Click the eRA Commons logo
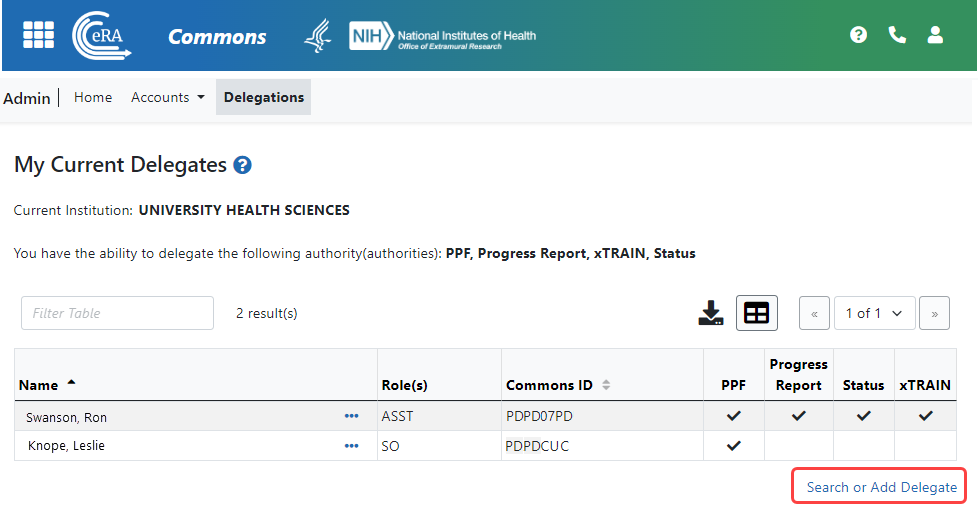Viewport: 978px width, 507px height. pos(102,36)
